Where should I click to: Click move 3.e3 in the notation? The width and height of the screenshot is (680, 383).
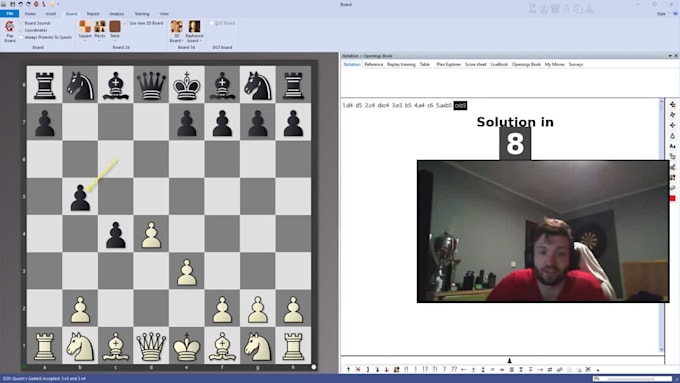pyautogui.click(x=397, y=105)
